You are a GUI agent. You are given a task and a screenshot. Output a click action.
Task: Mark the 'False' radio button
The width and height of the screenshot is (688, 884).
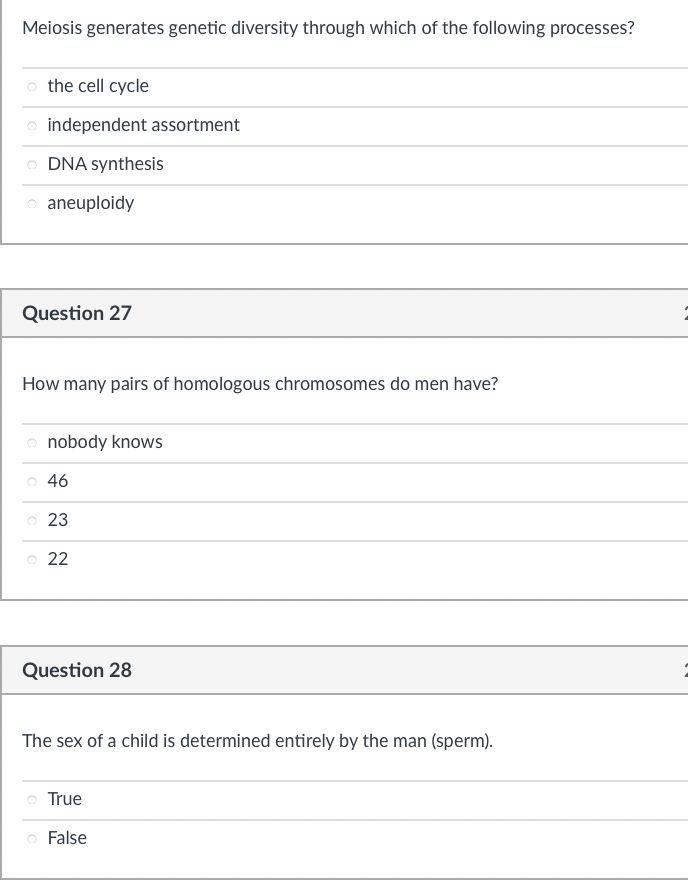(x=33, y=839)
